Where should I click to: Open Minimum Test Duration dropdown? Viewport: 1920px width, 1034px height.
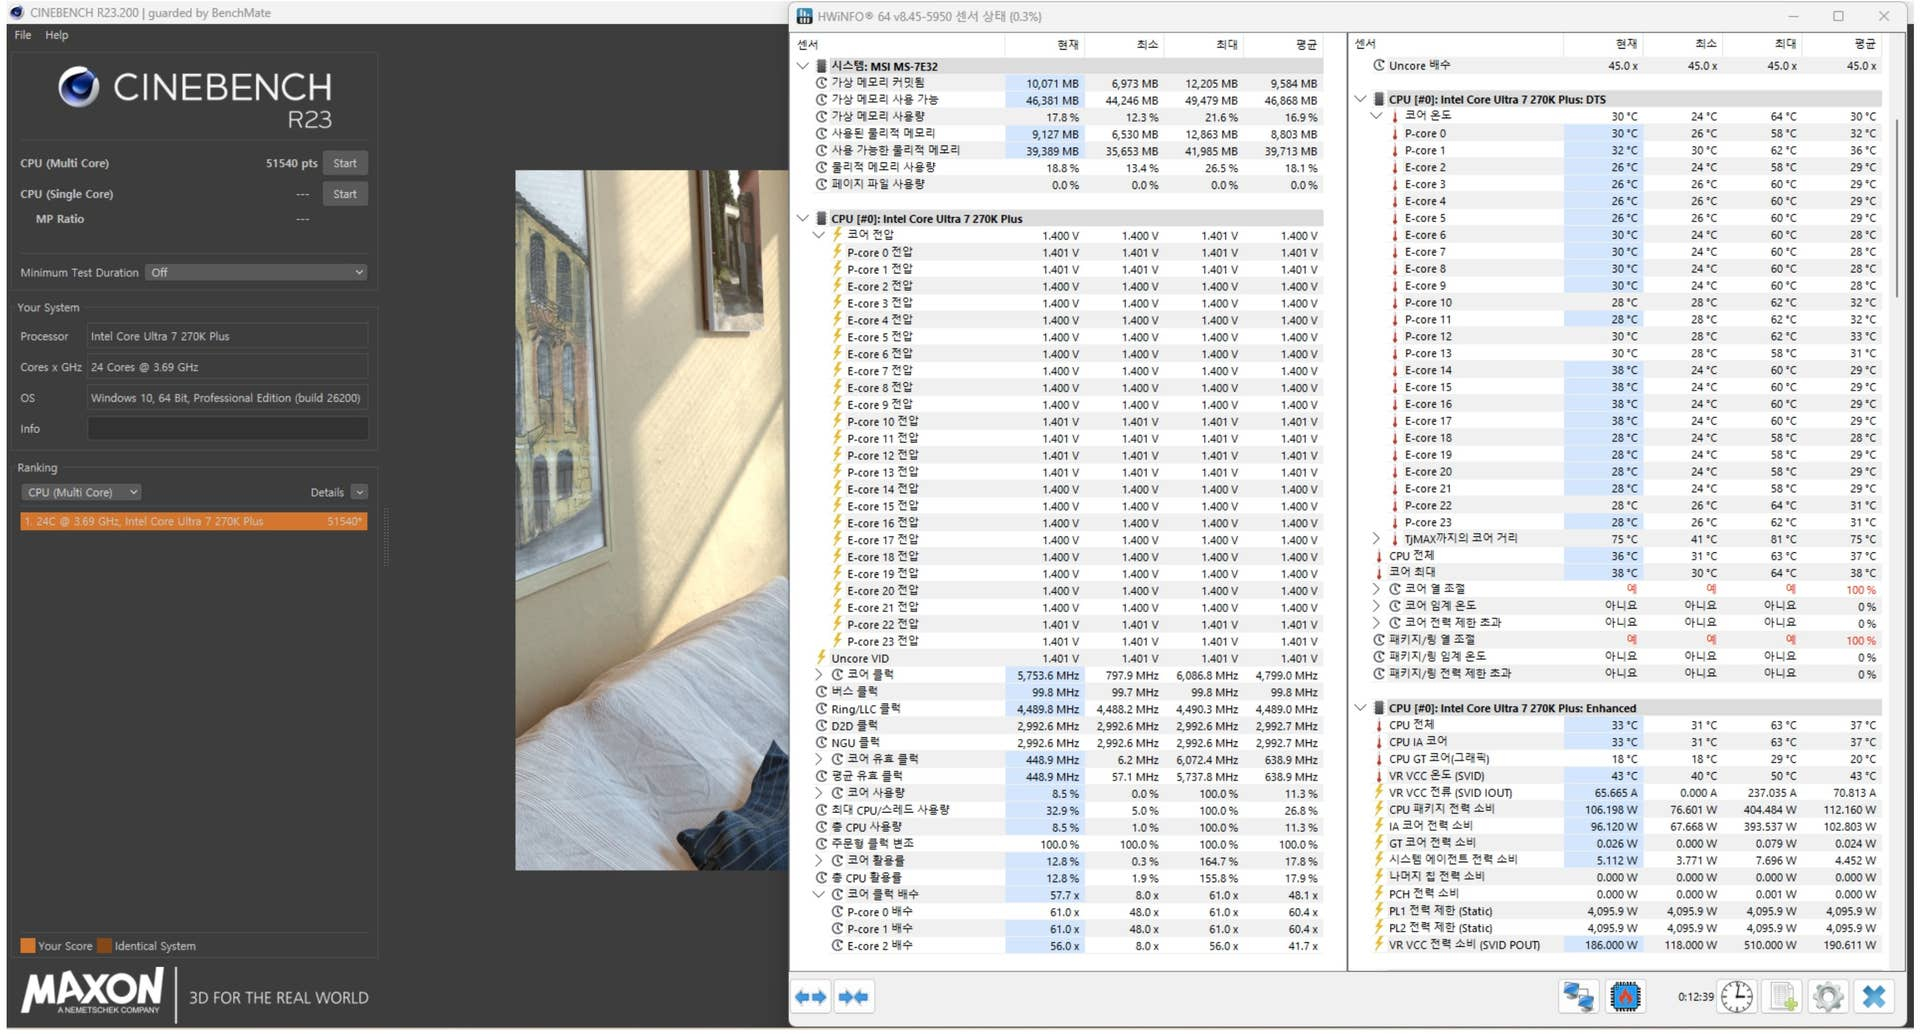tap(256, 273)
